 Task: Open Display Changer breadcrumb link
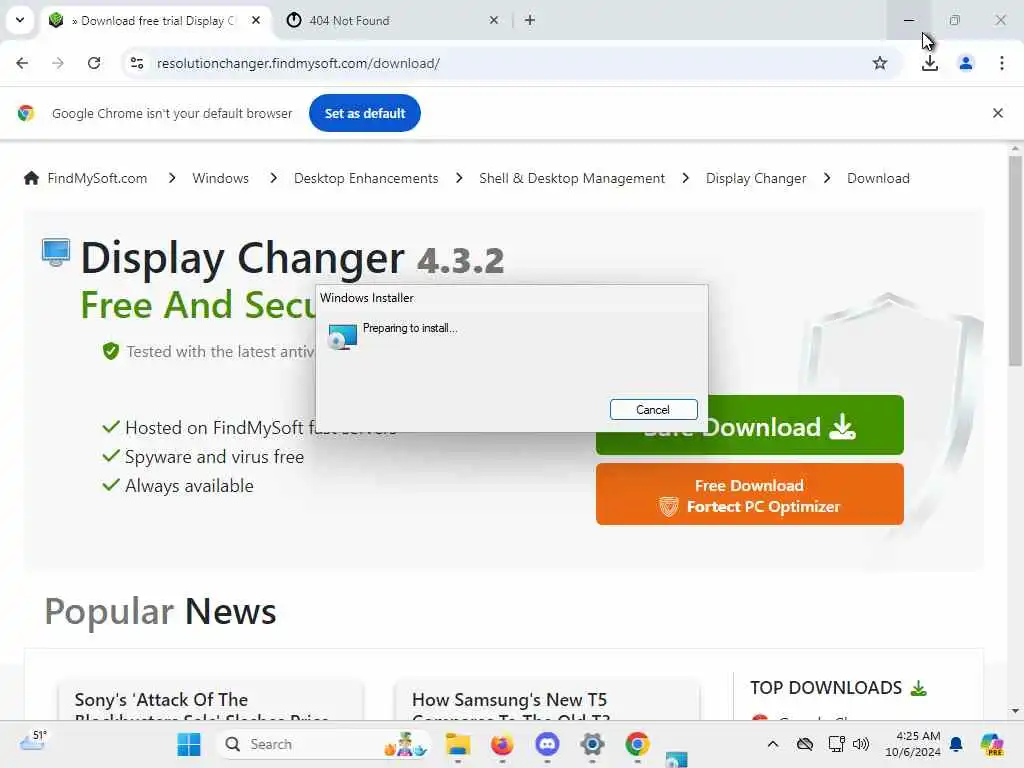click(x=756, y=178)
